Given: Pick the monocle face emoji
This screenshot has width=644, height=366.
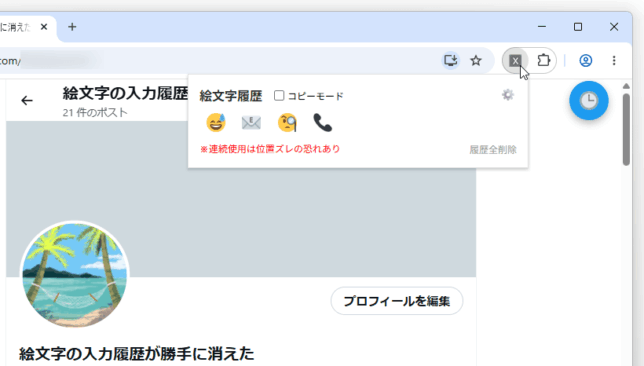Looking at the screenshot, I should (x=287, y=122).
